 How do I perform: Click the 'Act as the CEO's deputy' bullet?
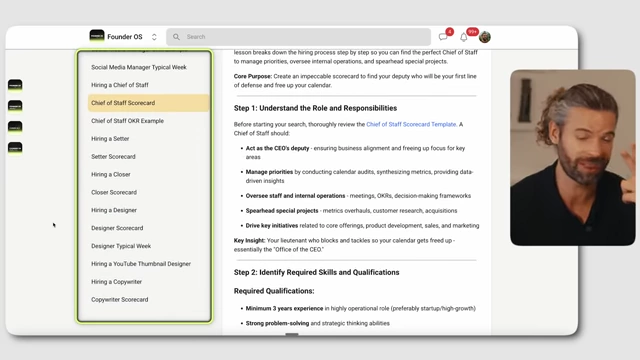[355, 153]
